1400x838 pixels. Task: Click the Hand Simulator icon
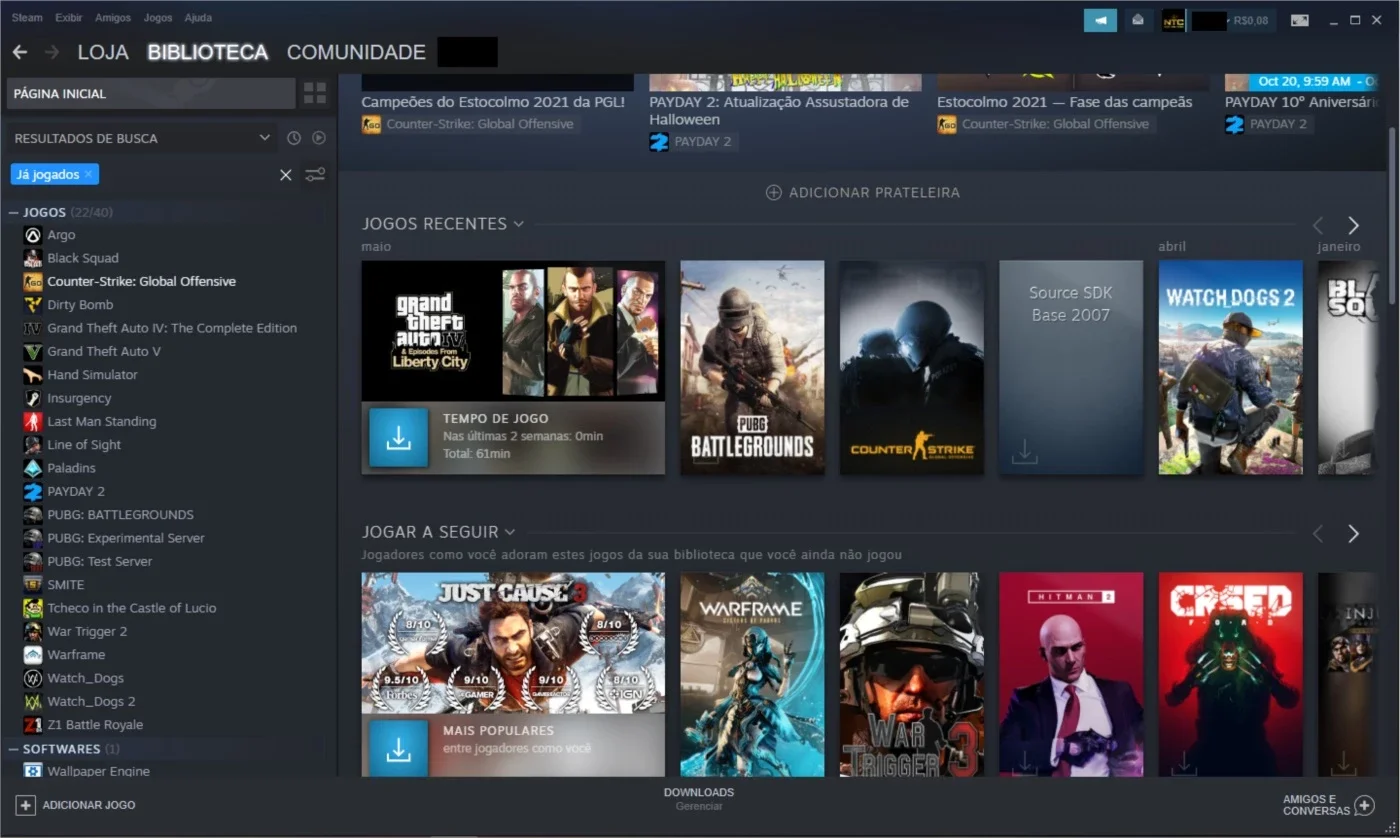pyautogui.click(x=33, y=375)
